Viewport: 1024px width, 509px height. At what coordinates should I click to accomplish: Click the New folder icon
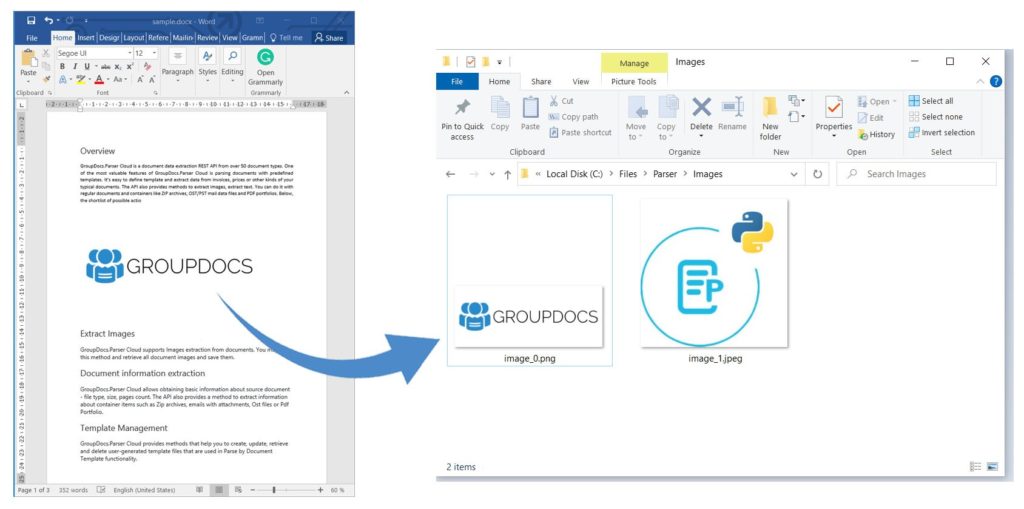point(770,118)
